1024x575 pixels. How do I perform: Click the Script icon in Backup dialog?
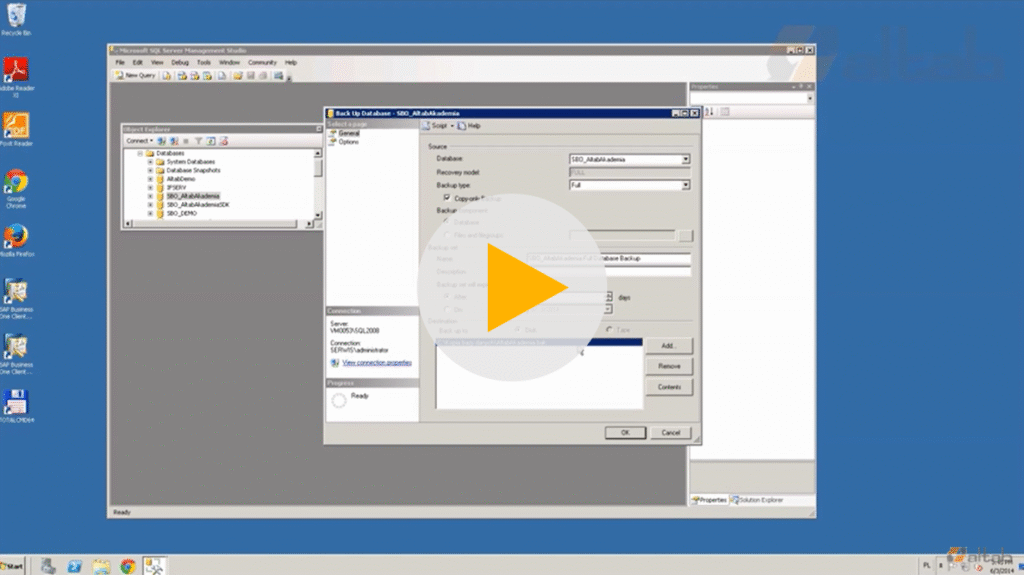click(x=426, y=125)
